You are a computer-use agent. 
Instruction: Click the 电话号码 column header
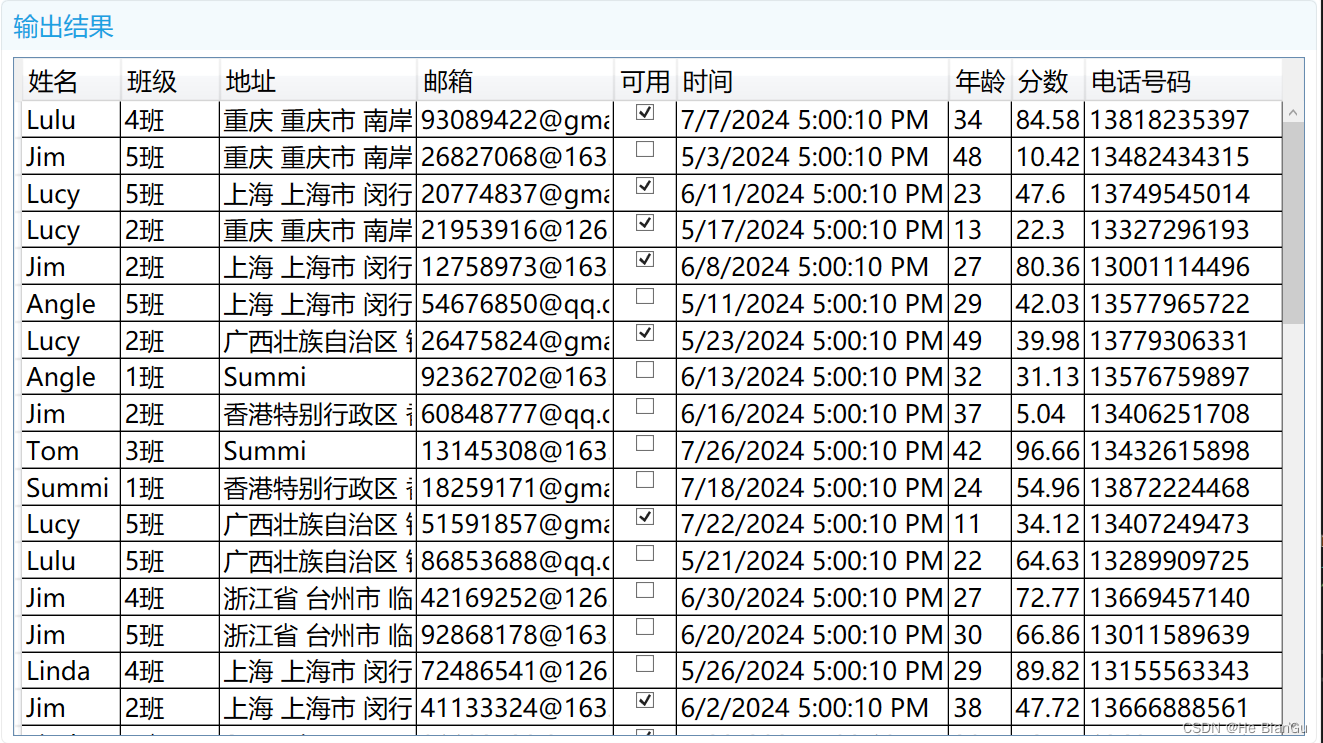1183,81
